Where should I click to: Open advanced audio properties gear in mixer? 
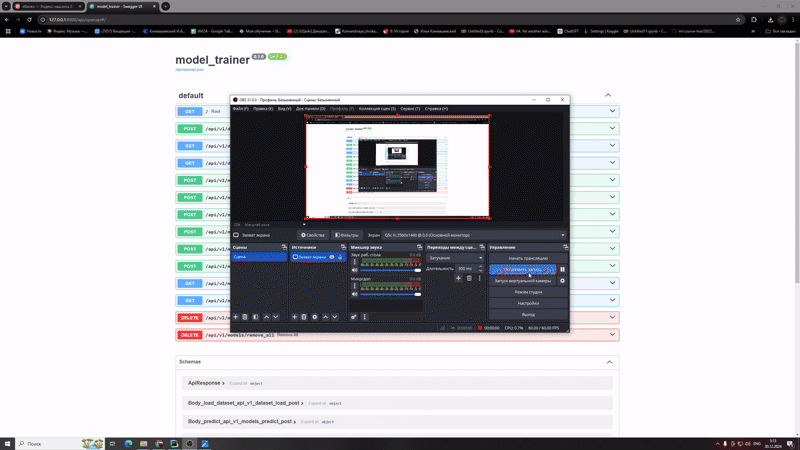[x=354, y=317]
